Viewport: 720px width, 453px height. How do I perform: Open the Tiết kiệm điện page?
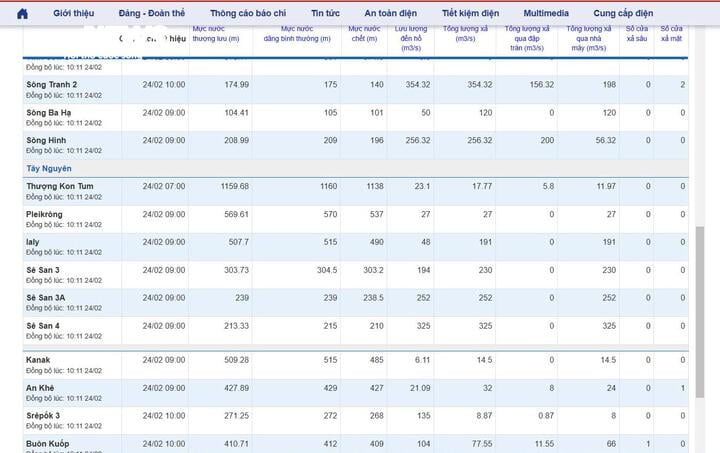(470, 13)
